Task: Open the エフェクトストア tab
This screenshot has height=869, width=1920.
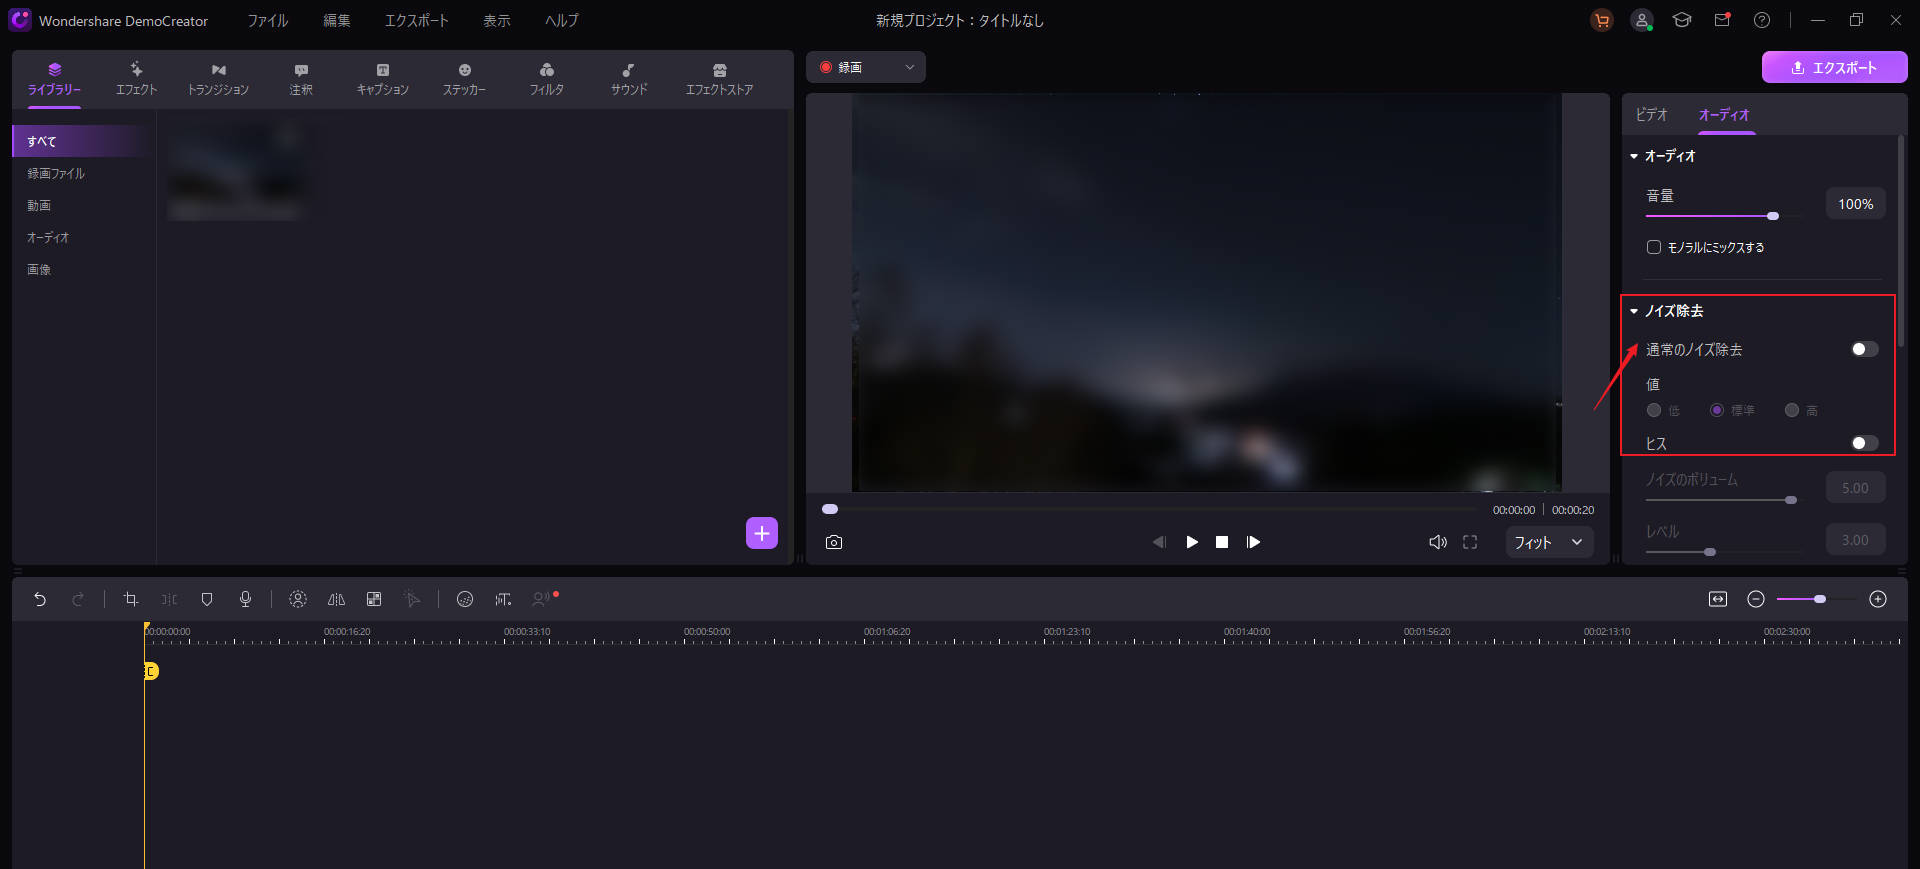Action: click(x=720, y=80)
